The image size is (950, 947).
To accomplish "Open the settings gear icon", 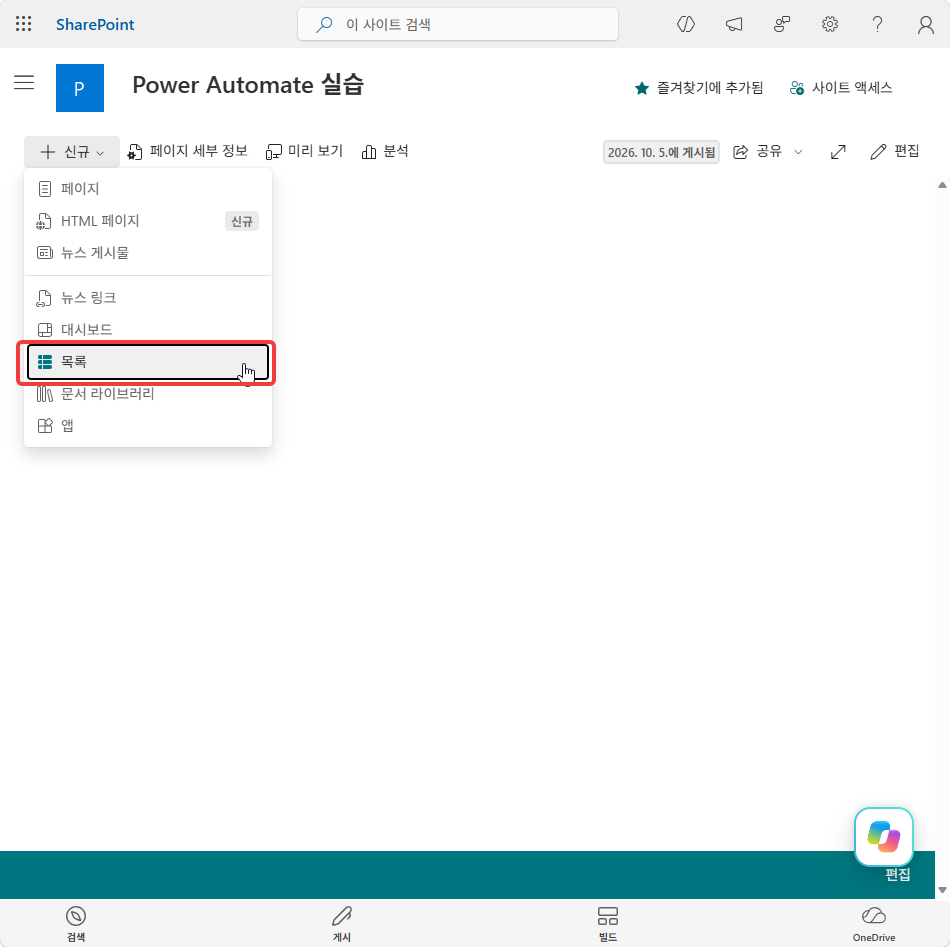I will point(829,24).
